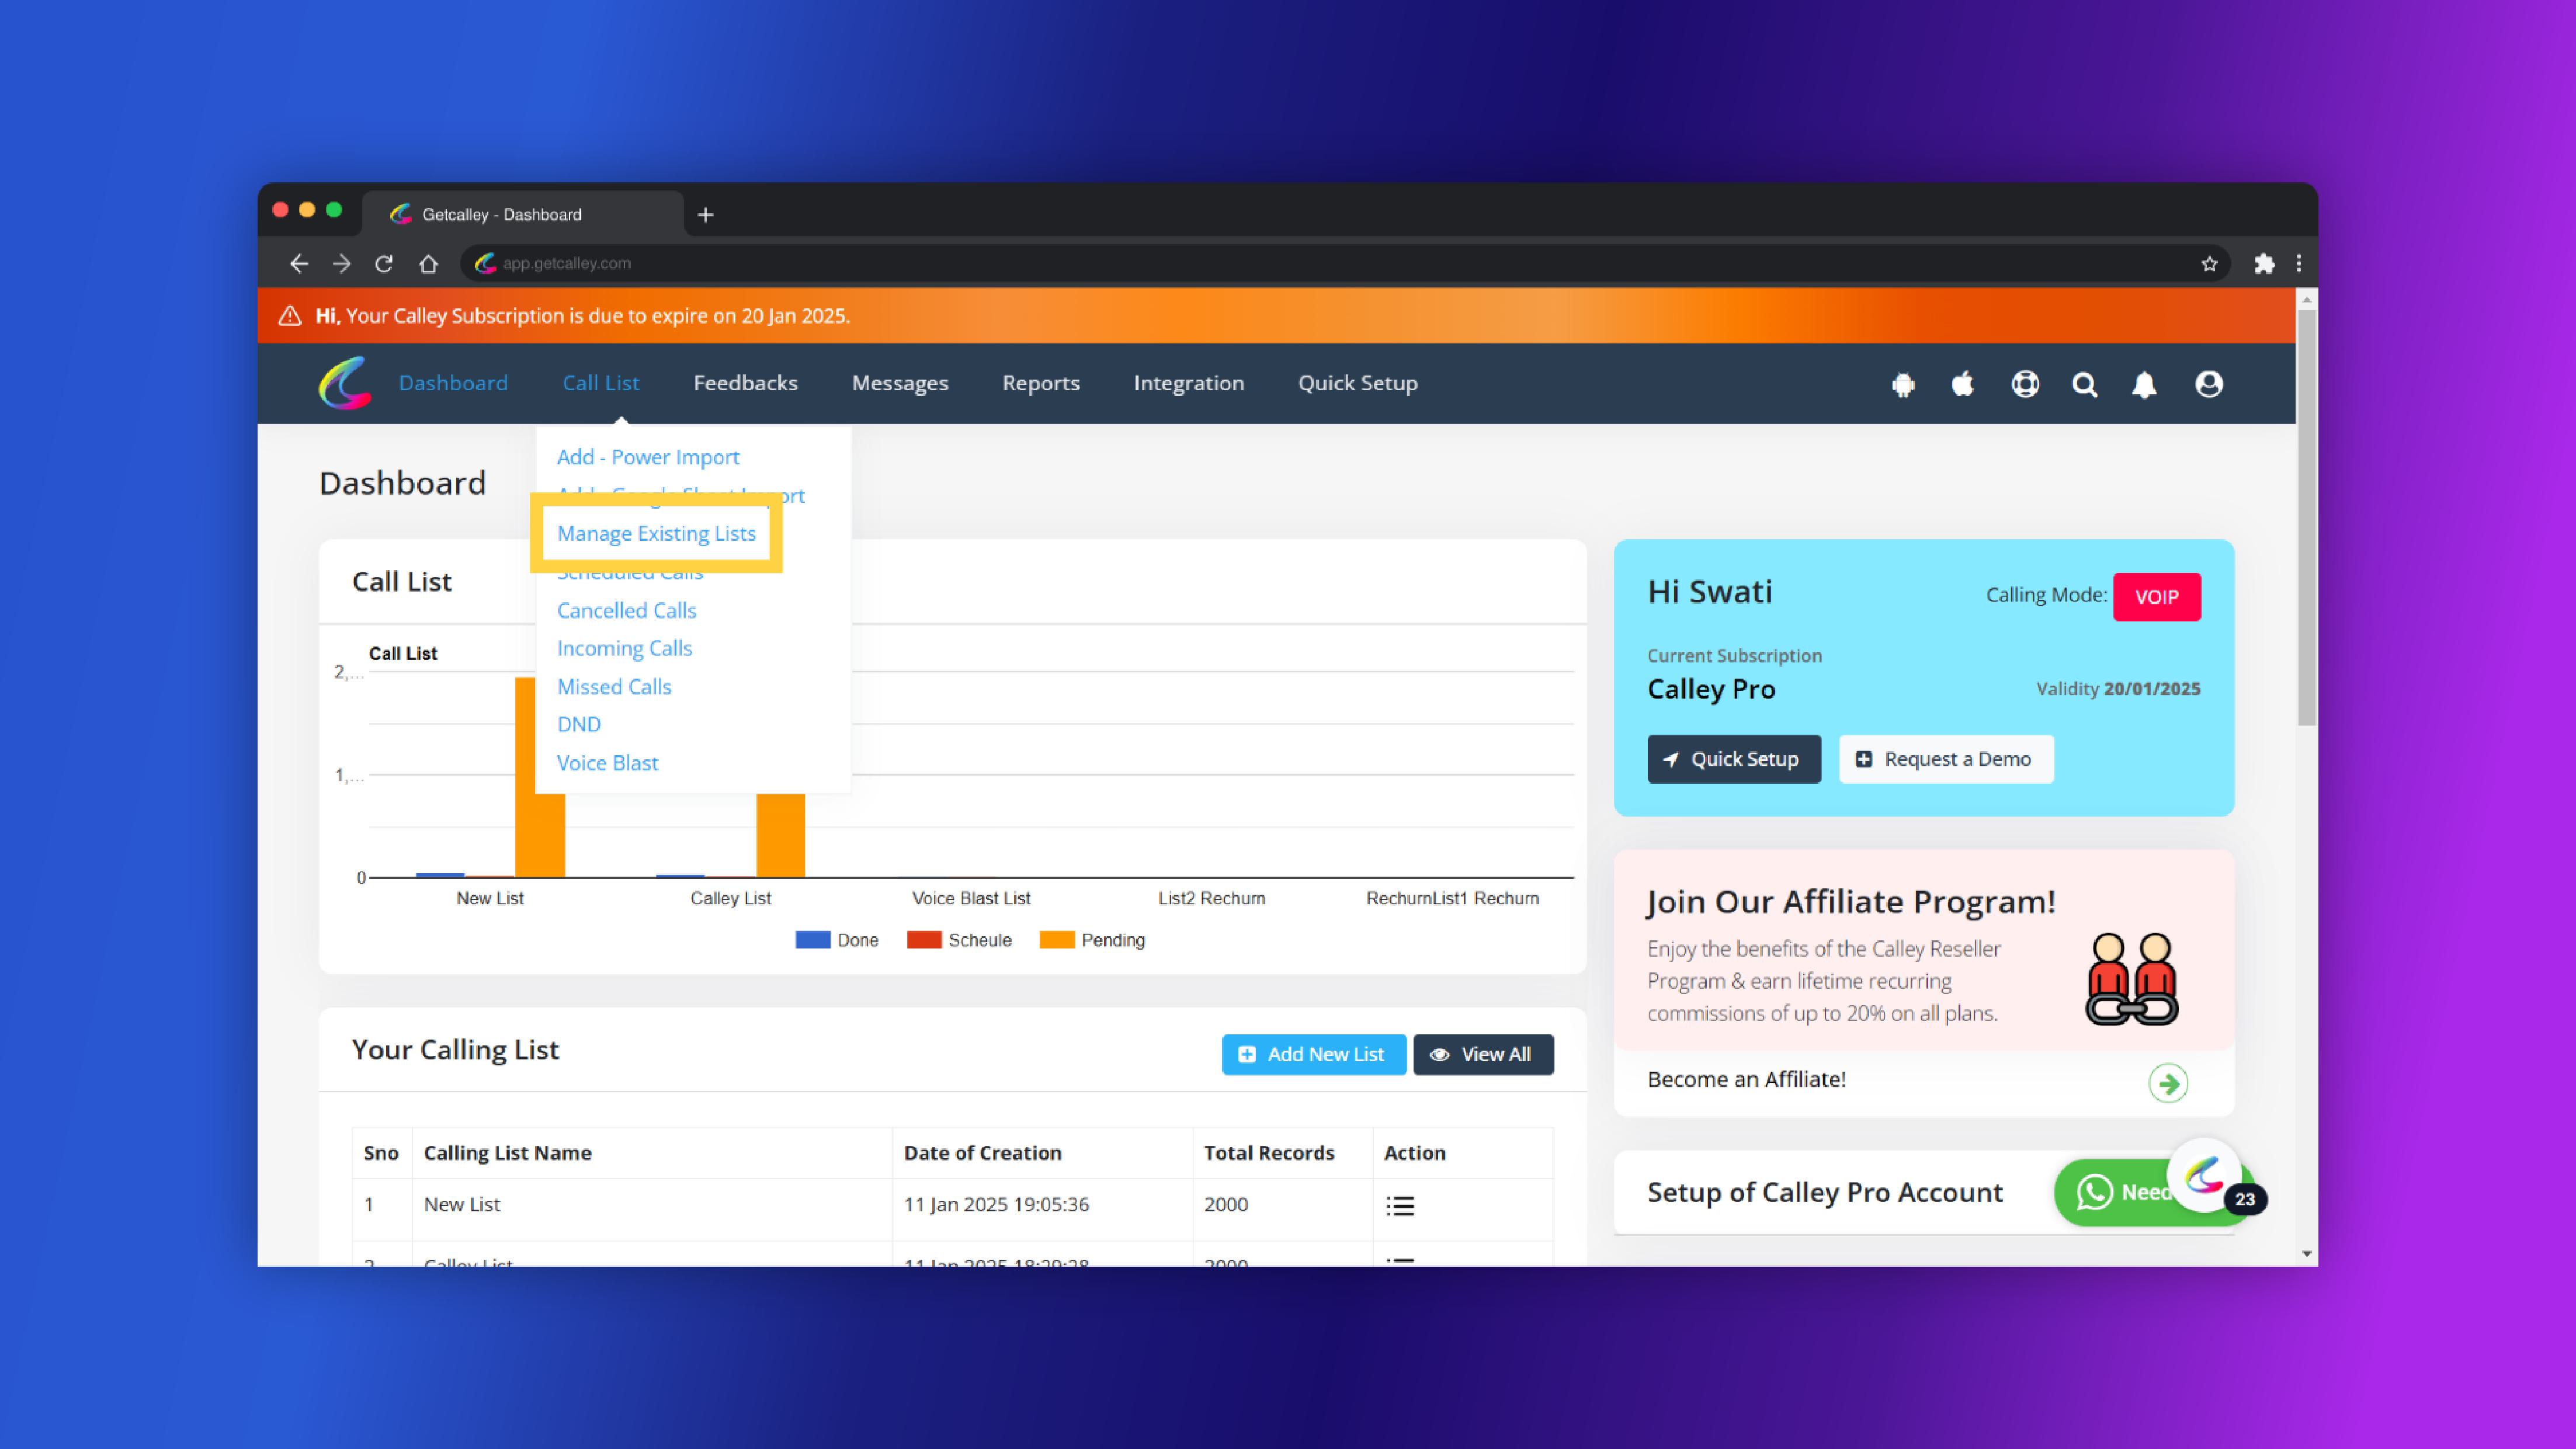Select the Getcalley - Dashboard browser tab

[x=523, y=214]
